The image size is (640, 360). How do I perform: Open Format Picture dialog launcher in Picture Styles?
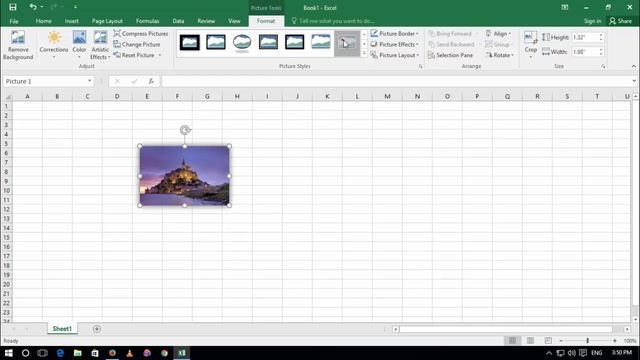pos(420,66)
